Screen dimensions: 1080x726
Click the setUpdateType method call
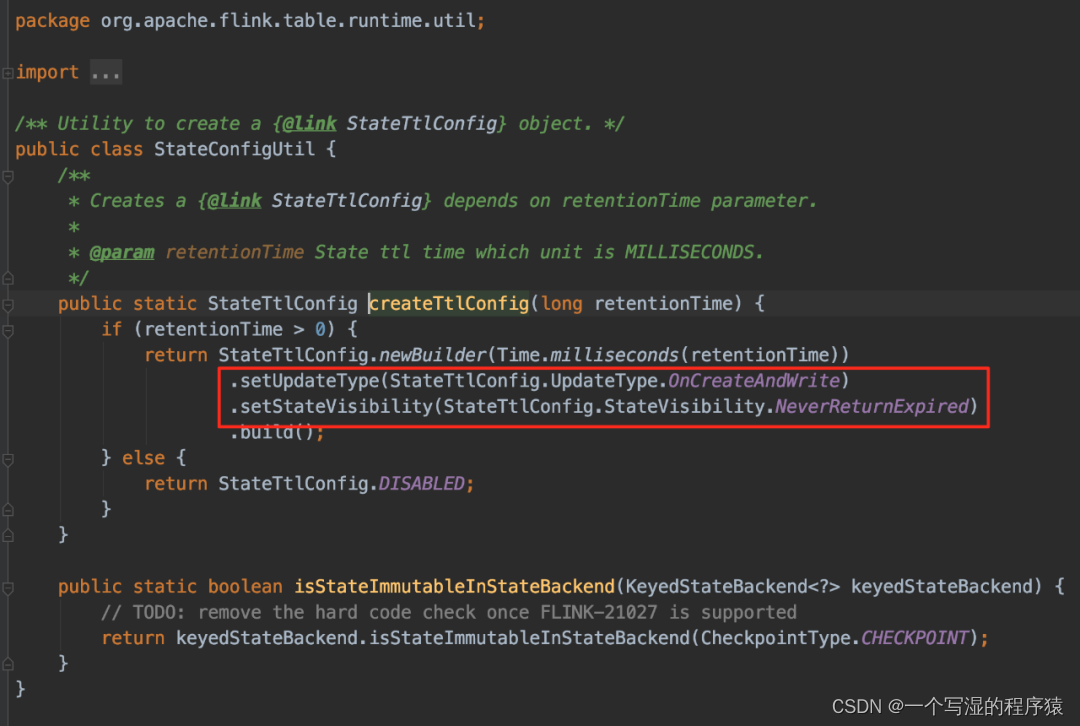309,381
